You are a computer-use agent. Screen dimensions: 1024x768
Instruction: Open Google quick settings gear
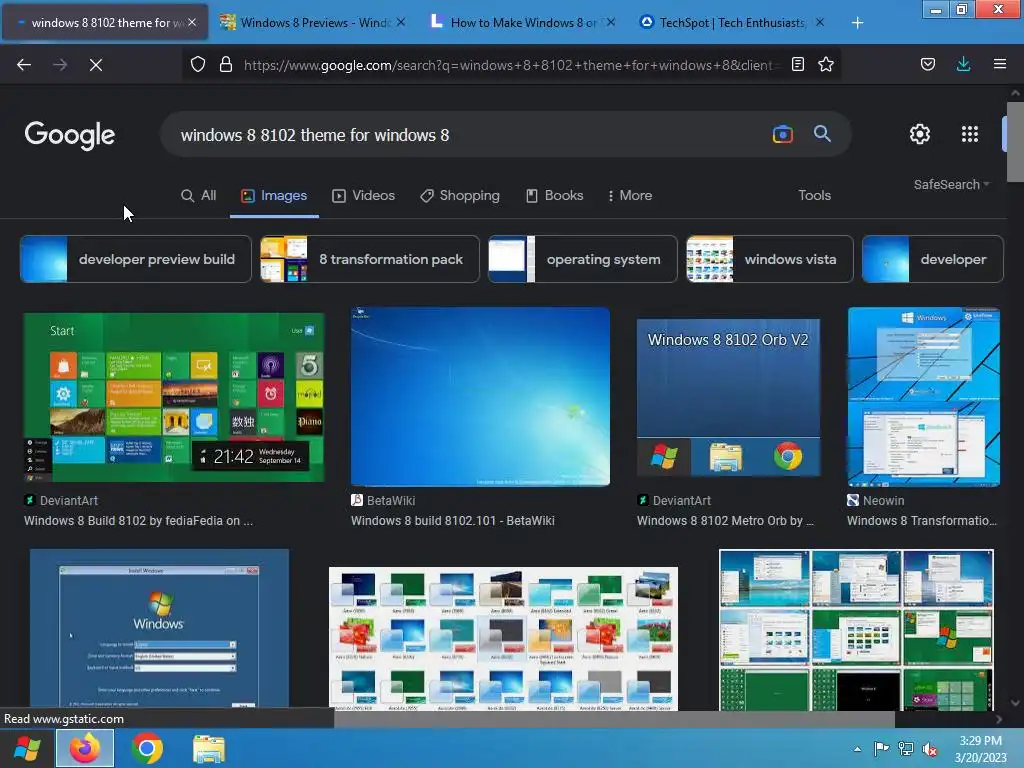920,134
